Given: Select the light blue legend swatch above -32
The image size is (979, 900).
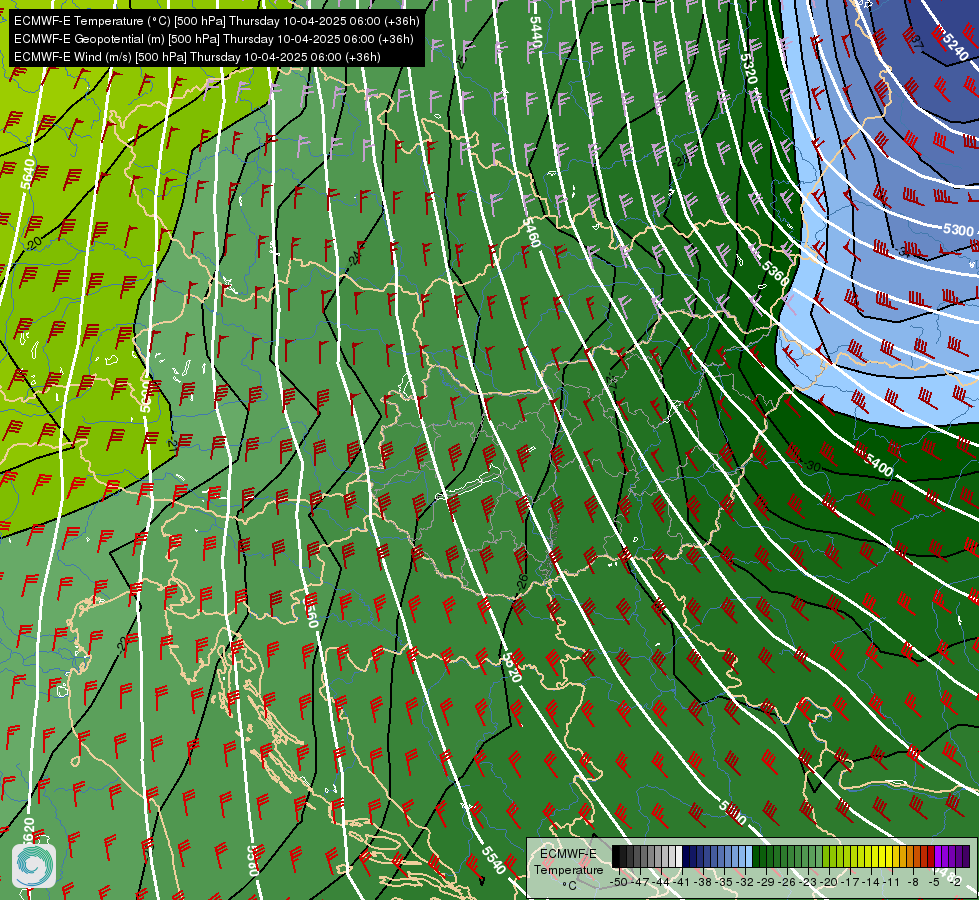Looking at the screenshot, I should point(749,856).
